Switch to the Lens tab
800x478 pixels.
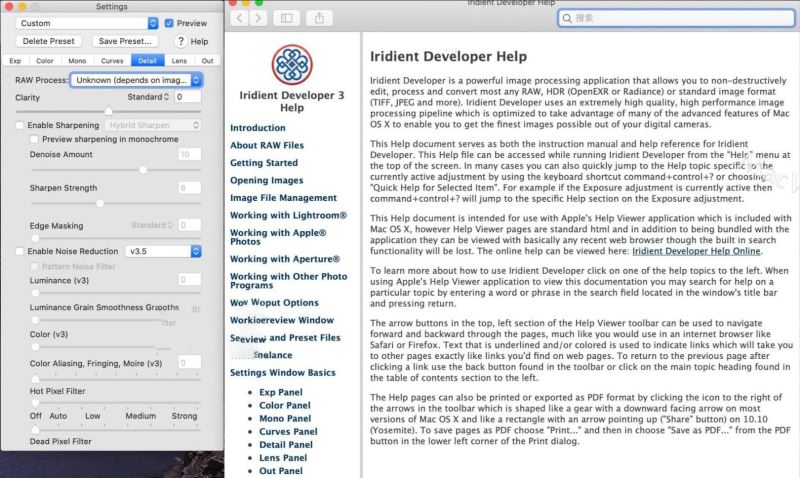click(x=179, y=61)
